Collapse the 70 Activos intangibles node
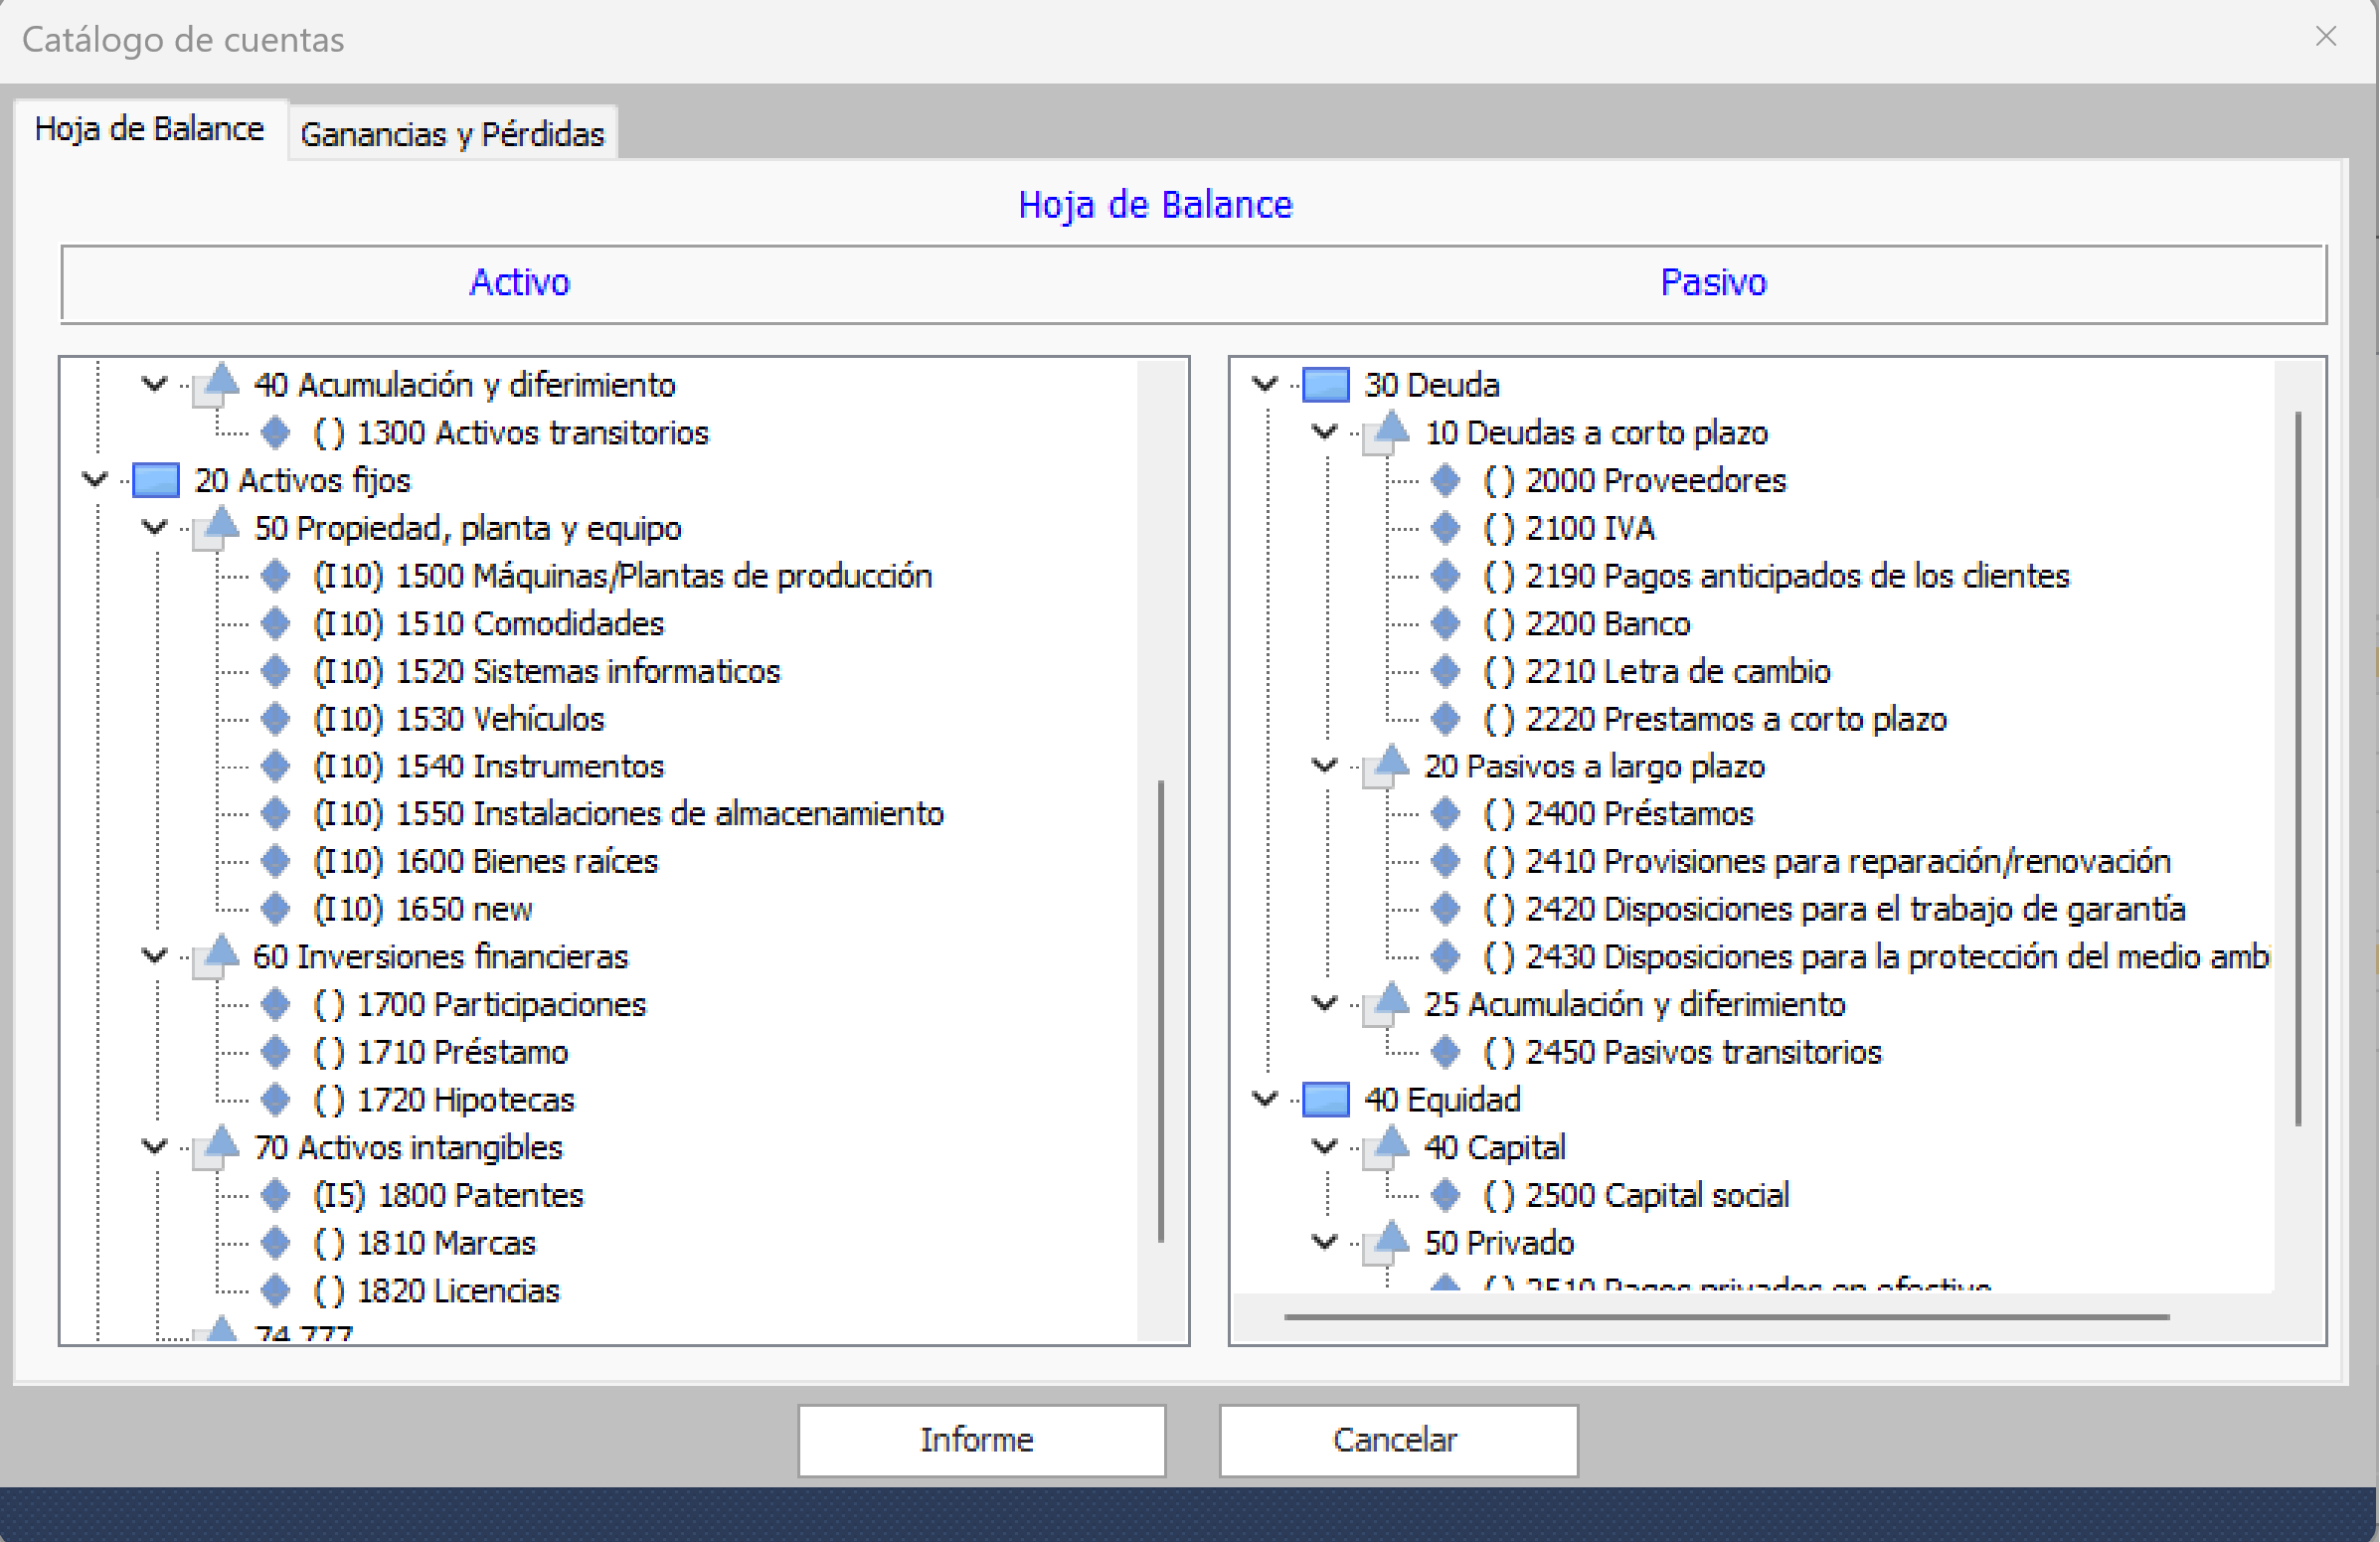This screenshot has height=1542, width=2380. (x=154, y=1147)
